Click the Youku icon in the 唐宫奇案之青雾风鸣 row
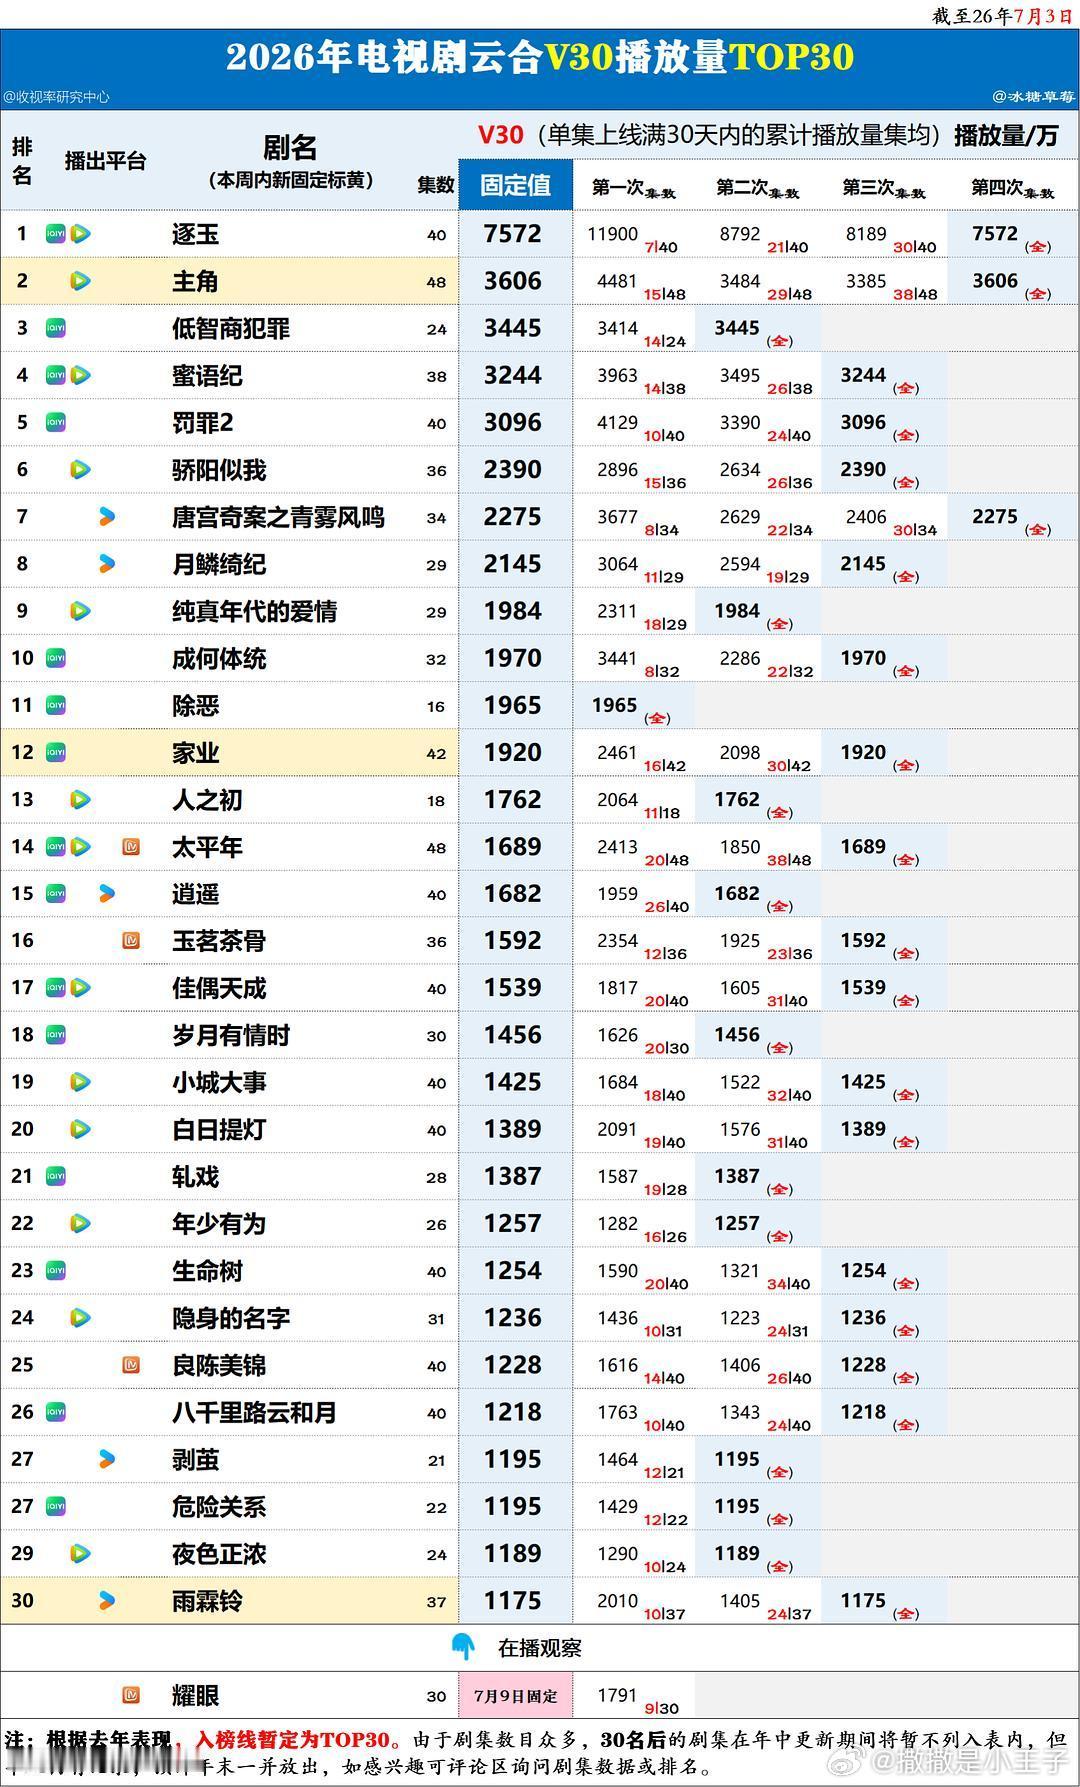 pos(107,517)
